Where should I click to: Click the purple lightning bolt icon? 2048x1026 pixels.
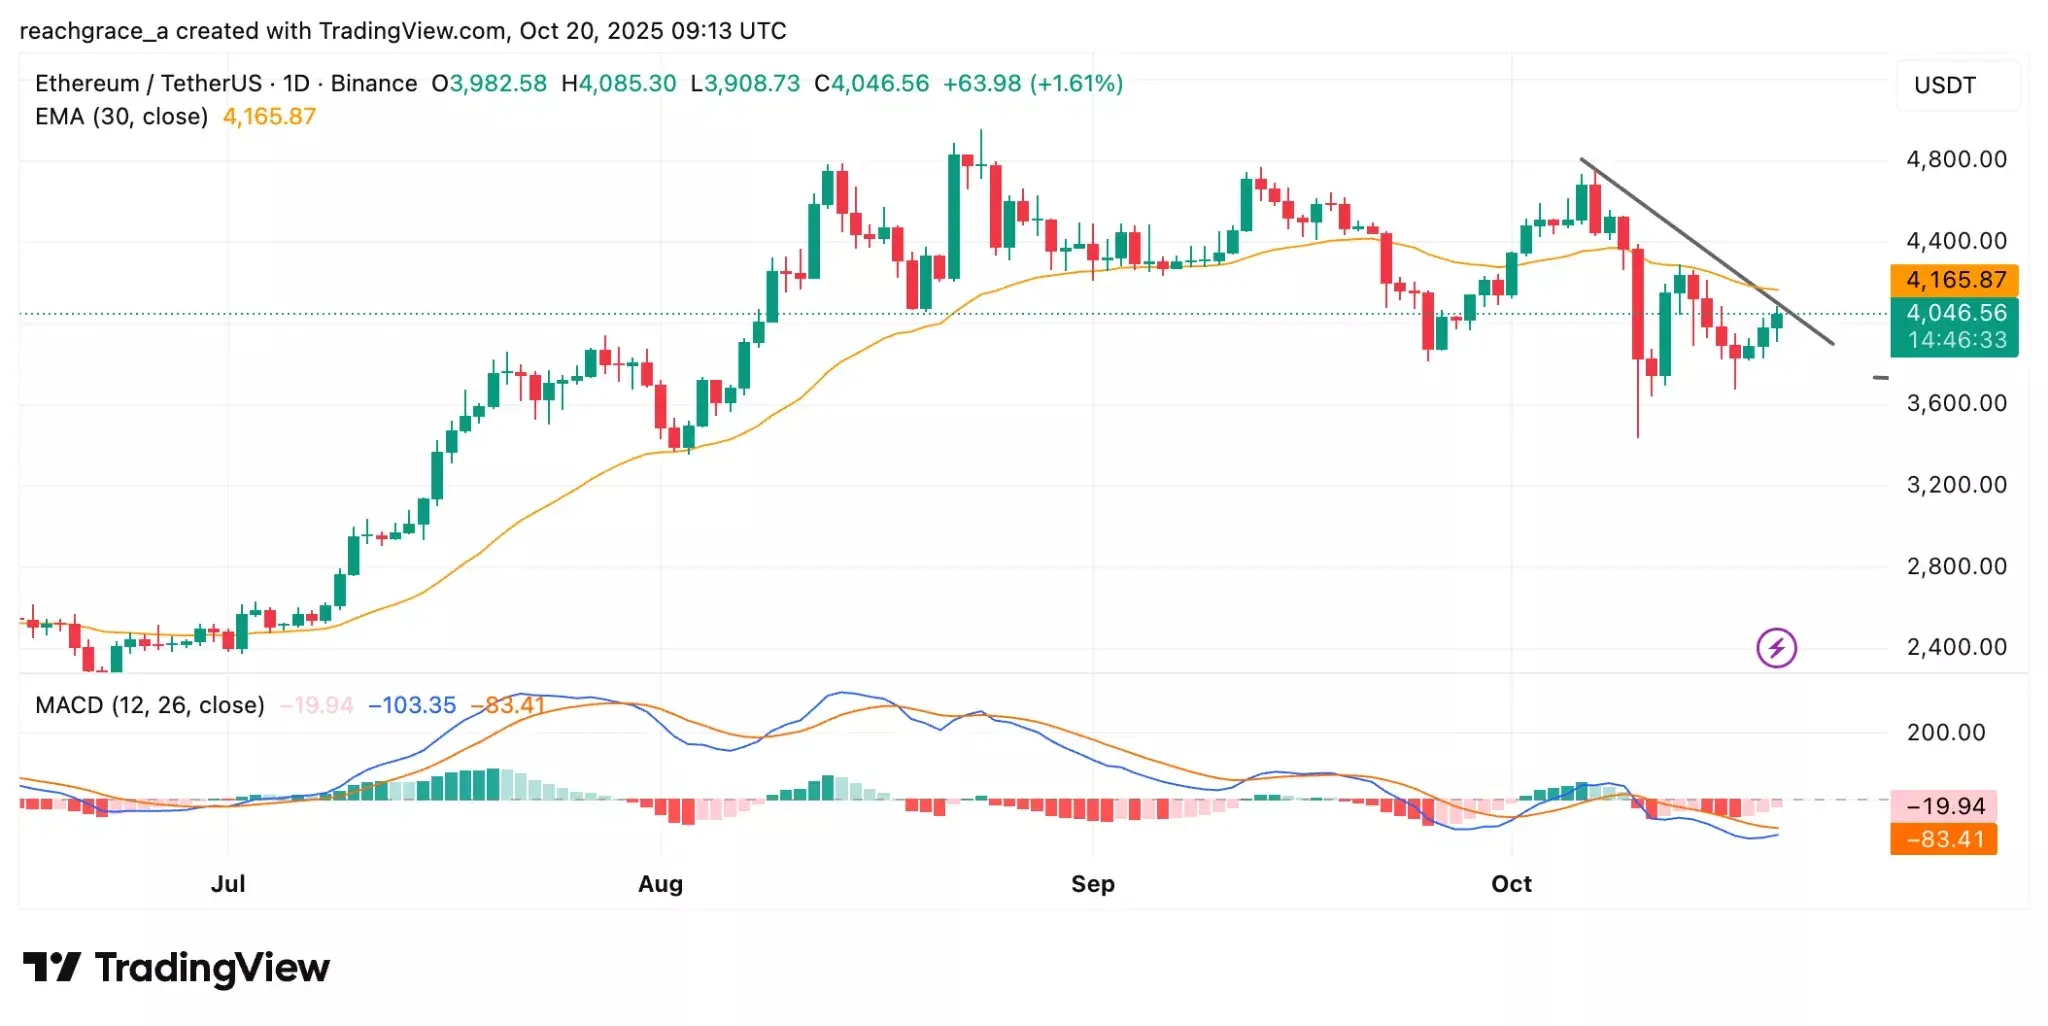[1776, 648]
